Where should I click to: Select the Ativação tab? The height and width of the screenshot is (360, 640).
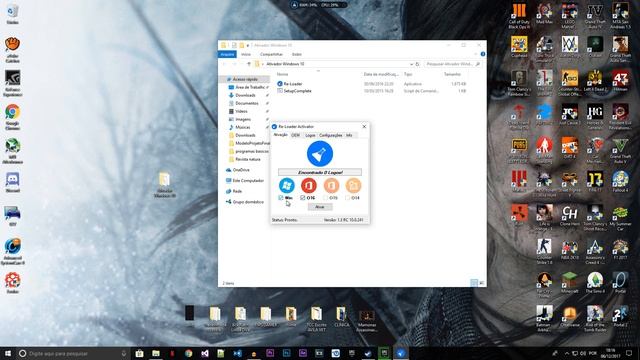click(x=280, y=135)
